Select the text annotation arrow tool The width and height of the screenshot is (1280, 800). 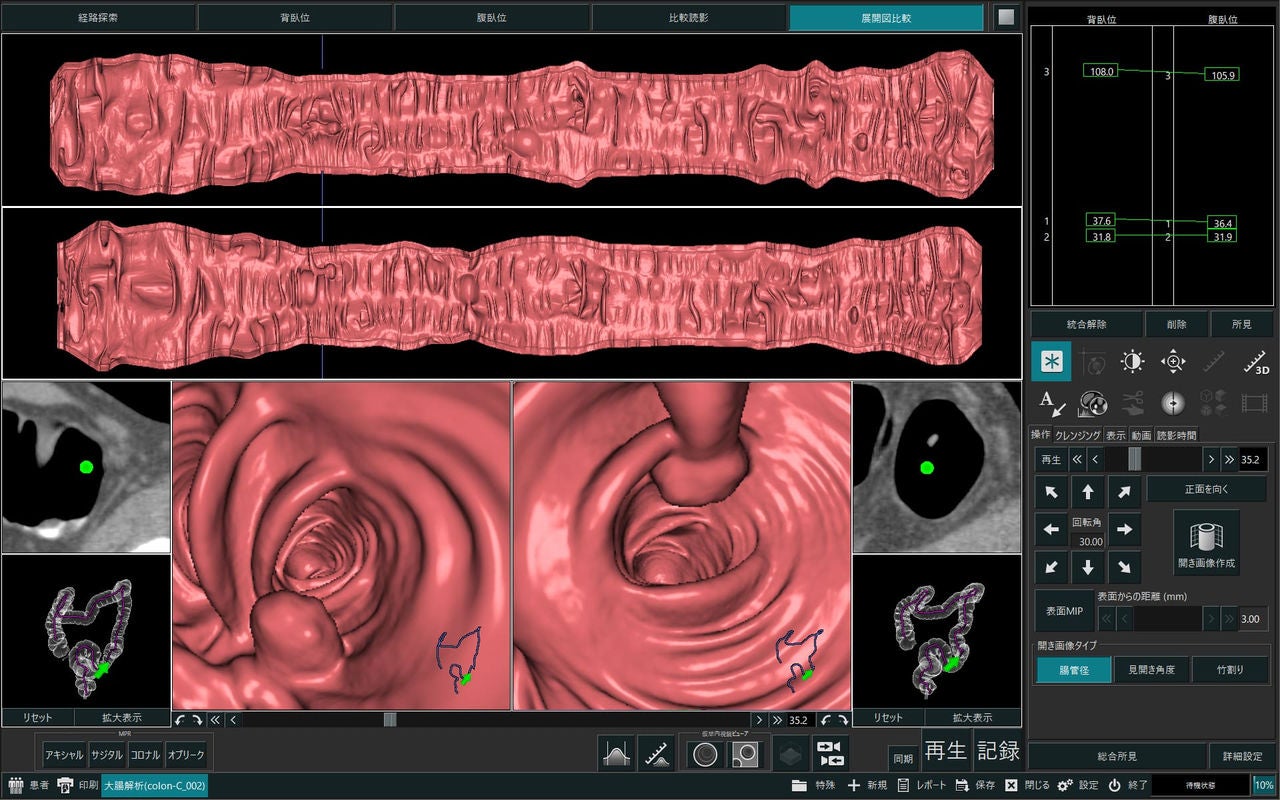(1051, 403)
